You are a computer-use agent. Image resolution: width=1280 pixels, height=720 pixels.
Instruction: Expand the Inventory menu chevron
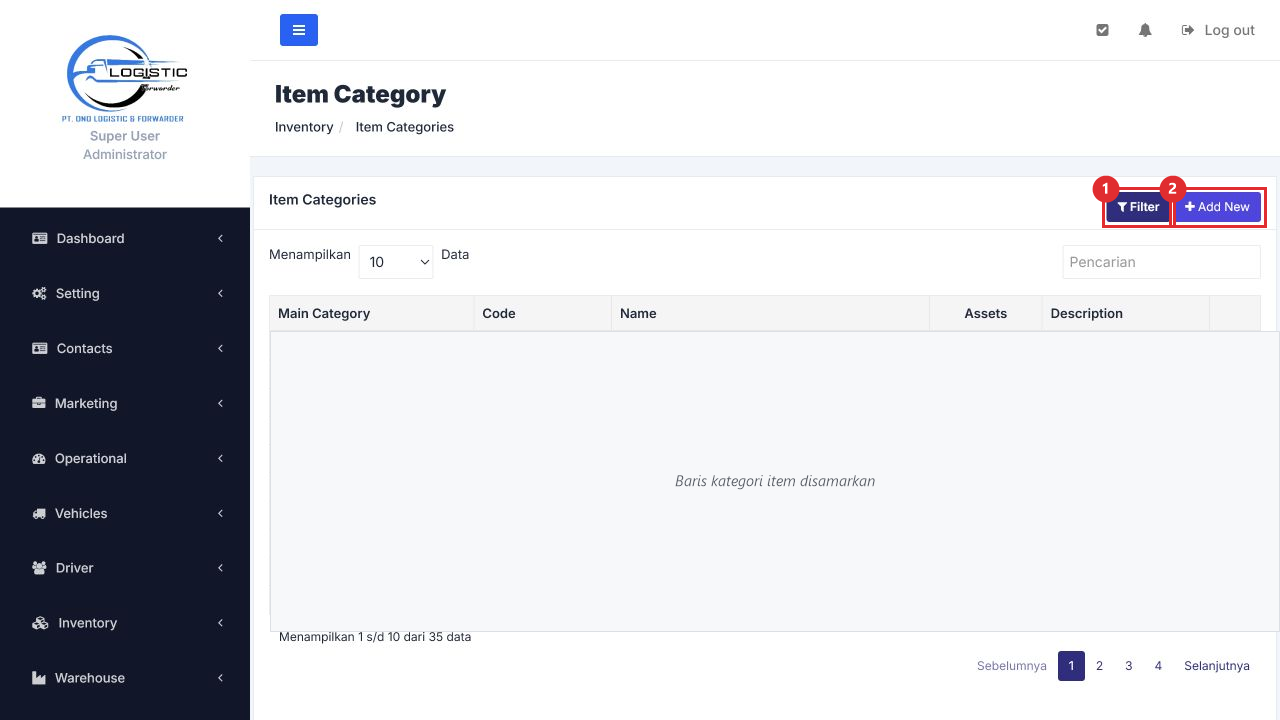coord(220,623)
